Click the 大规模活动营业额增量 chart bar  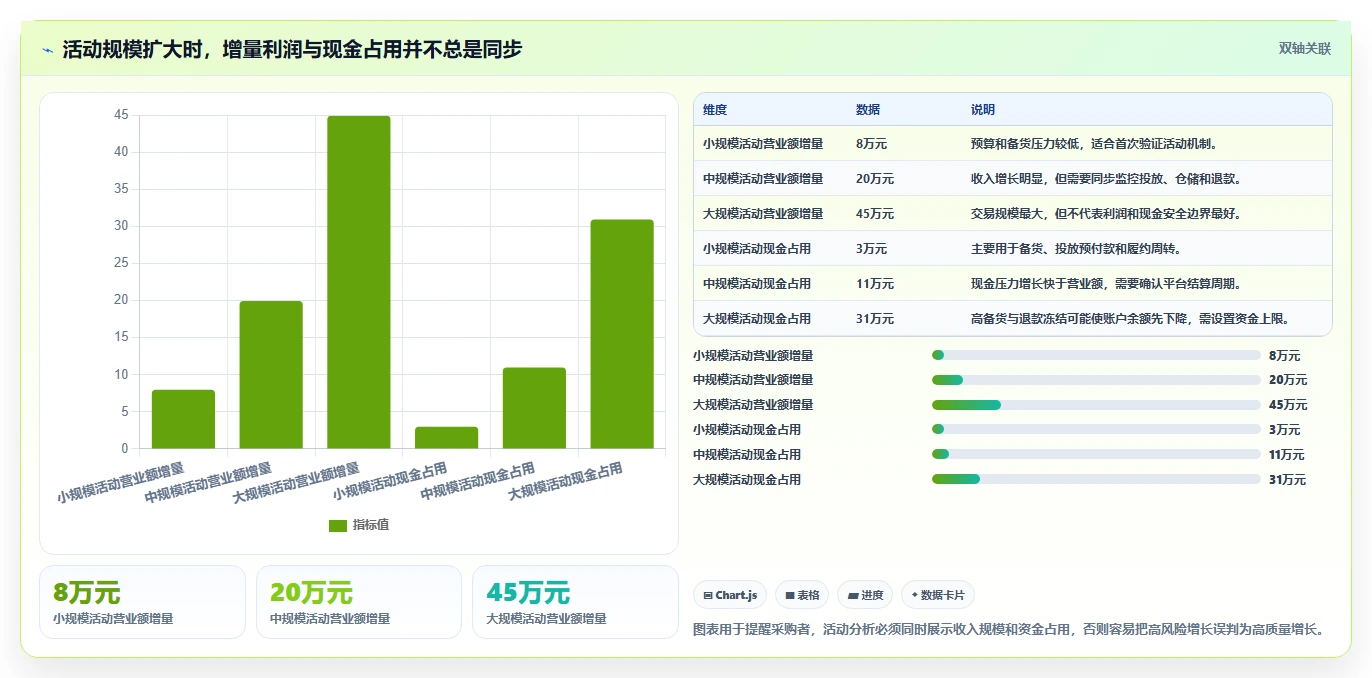click(x=359, y=282)
